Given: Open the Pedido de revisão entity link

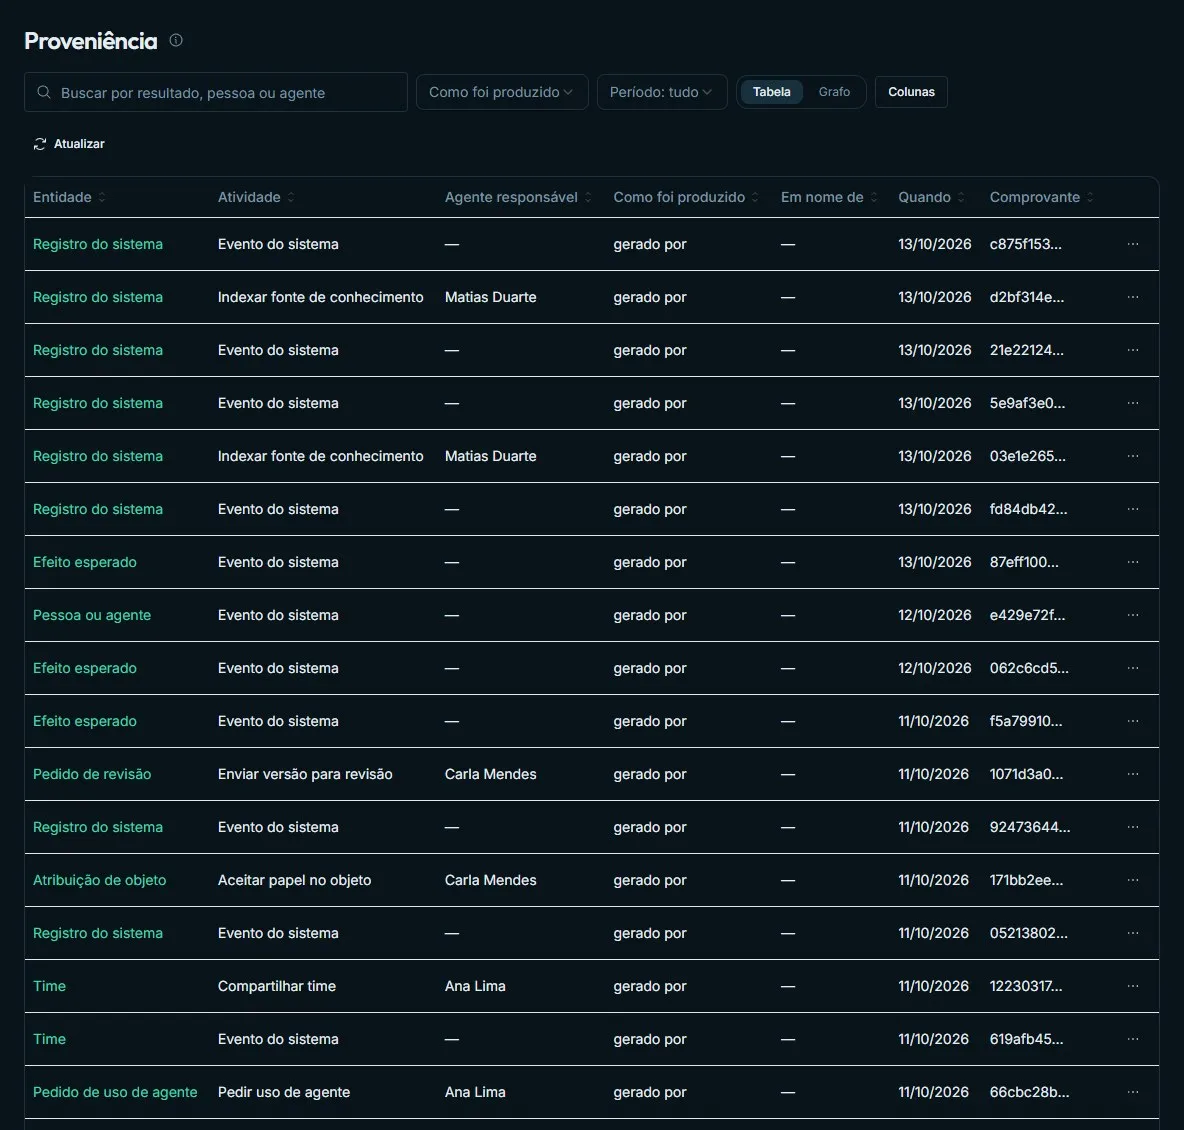Looking at the screenshot, I should (92, 773).
